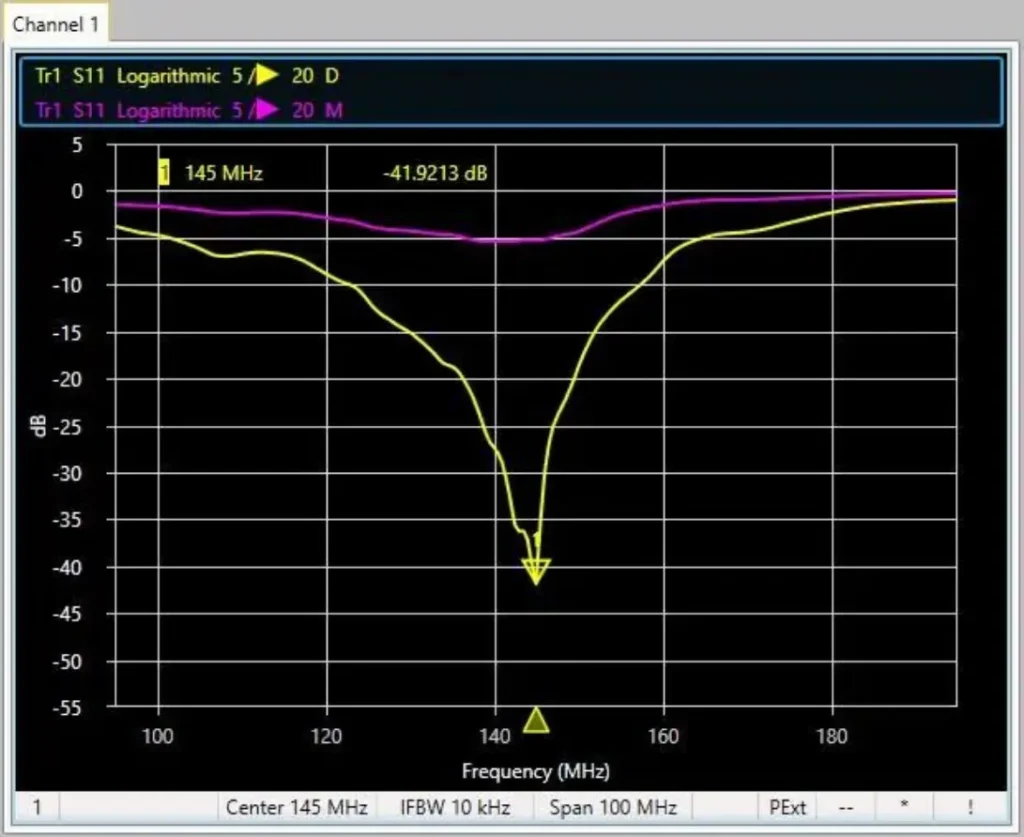
Task: Click the 100 tick label on frequency axis
Action: (x=157, y=736)
